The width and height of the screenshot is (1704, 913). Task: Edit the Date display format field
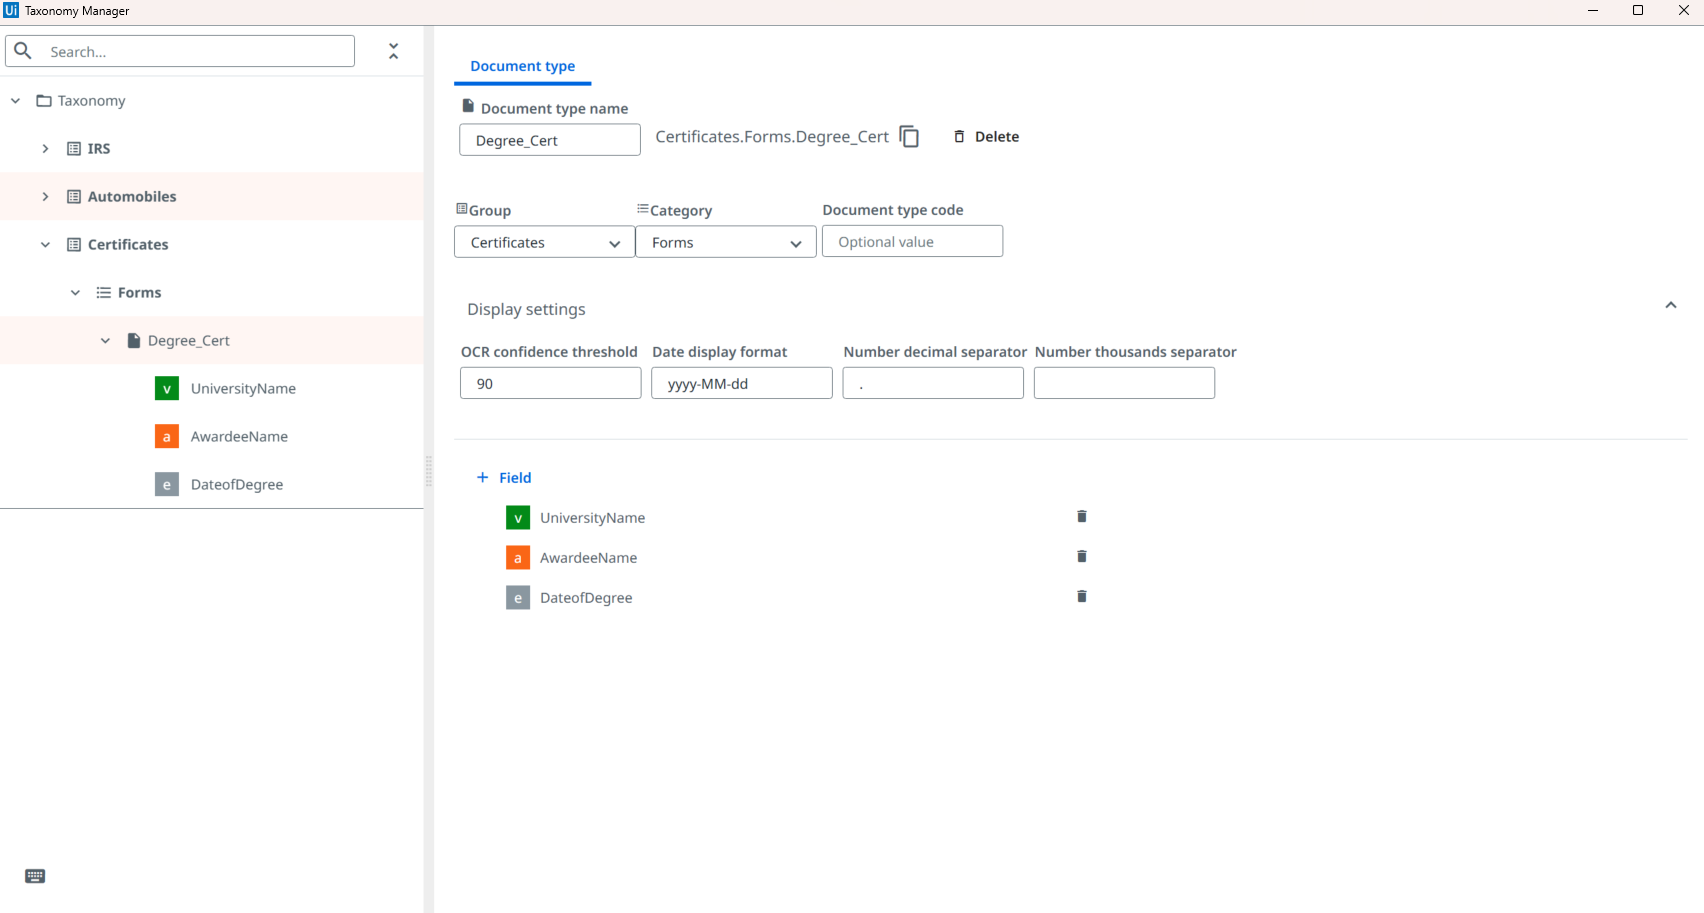pyautogui.click(x=742, y=383)
